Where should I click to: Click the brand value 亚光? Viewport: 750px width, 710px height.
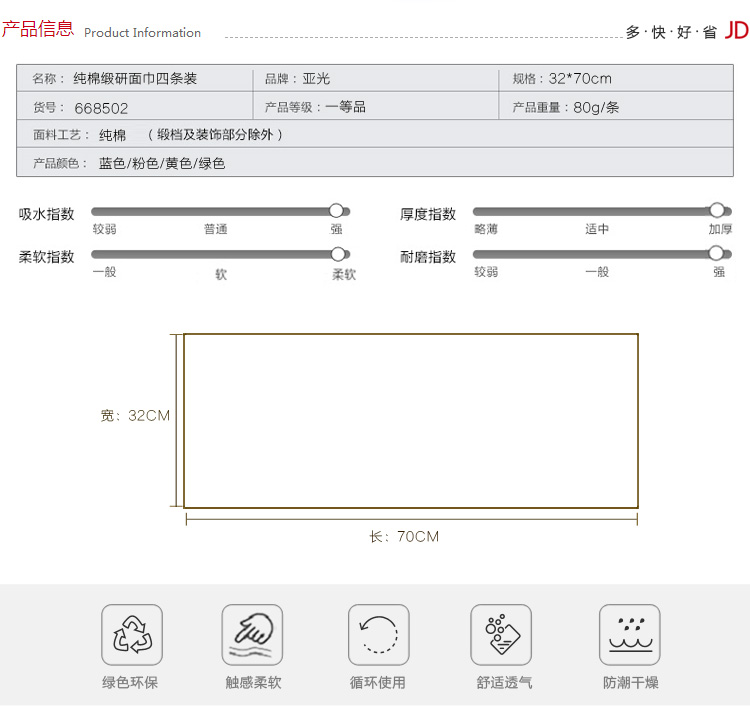click(316, 78)
